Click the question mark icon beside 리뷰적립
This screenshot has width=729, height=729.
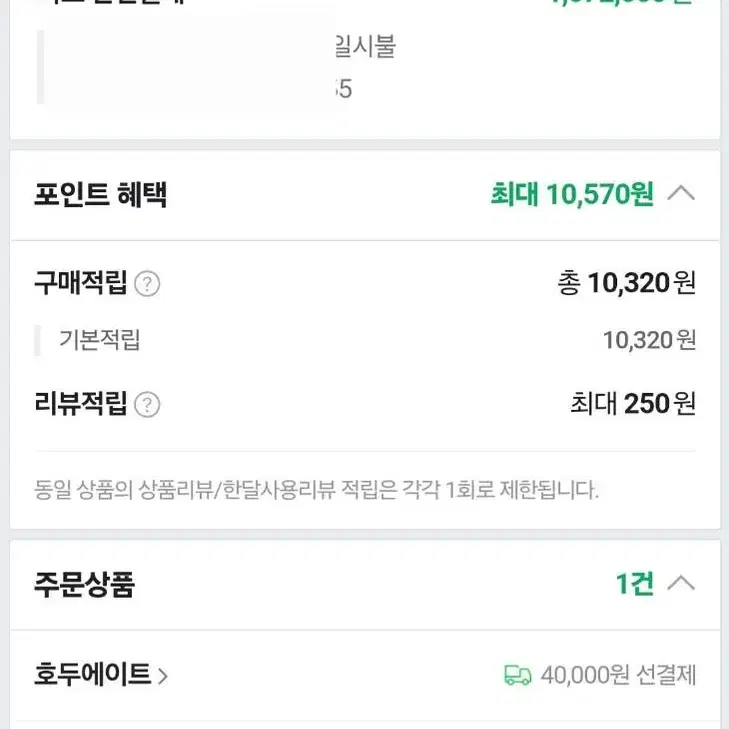point(147,404)
